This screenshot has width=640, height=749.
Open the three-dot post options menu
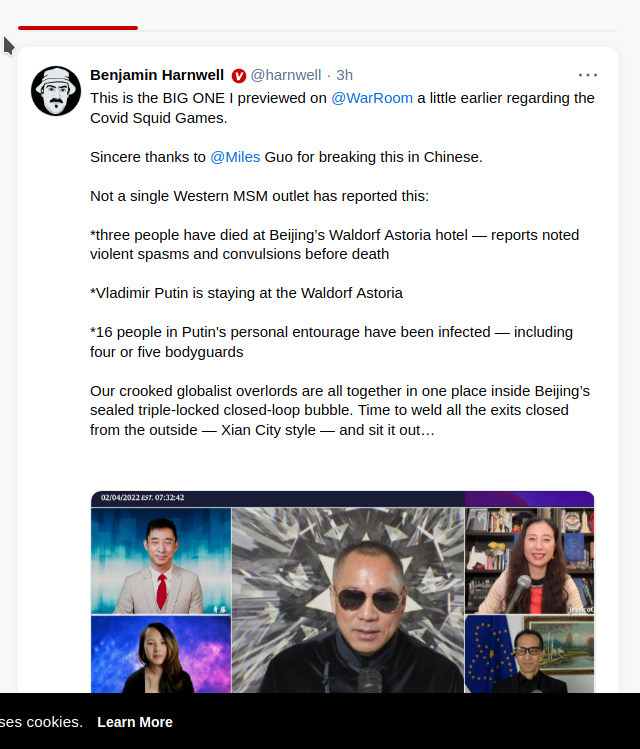(587, 75)
